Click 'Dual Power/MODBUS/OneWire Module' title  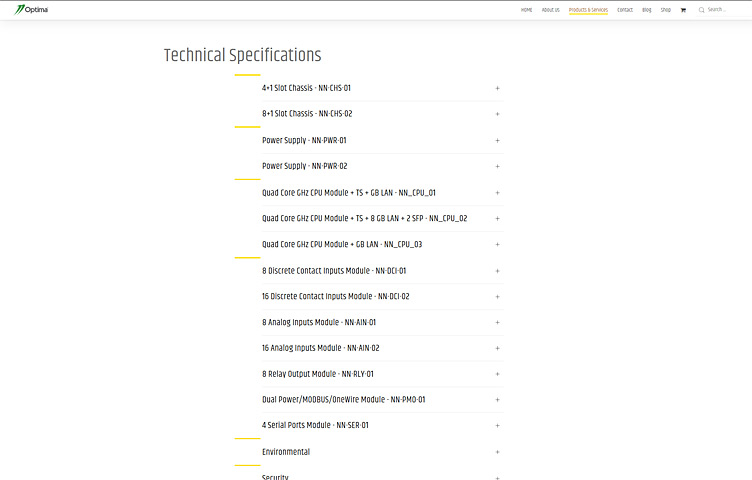pyautogui.click(x=343, y=399)
